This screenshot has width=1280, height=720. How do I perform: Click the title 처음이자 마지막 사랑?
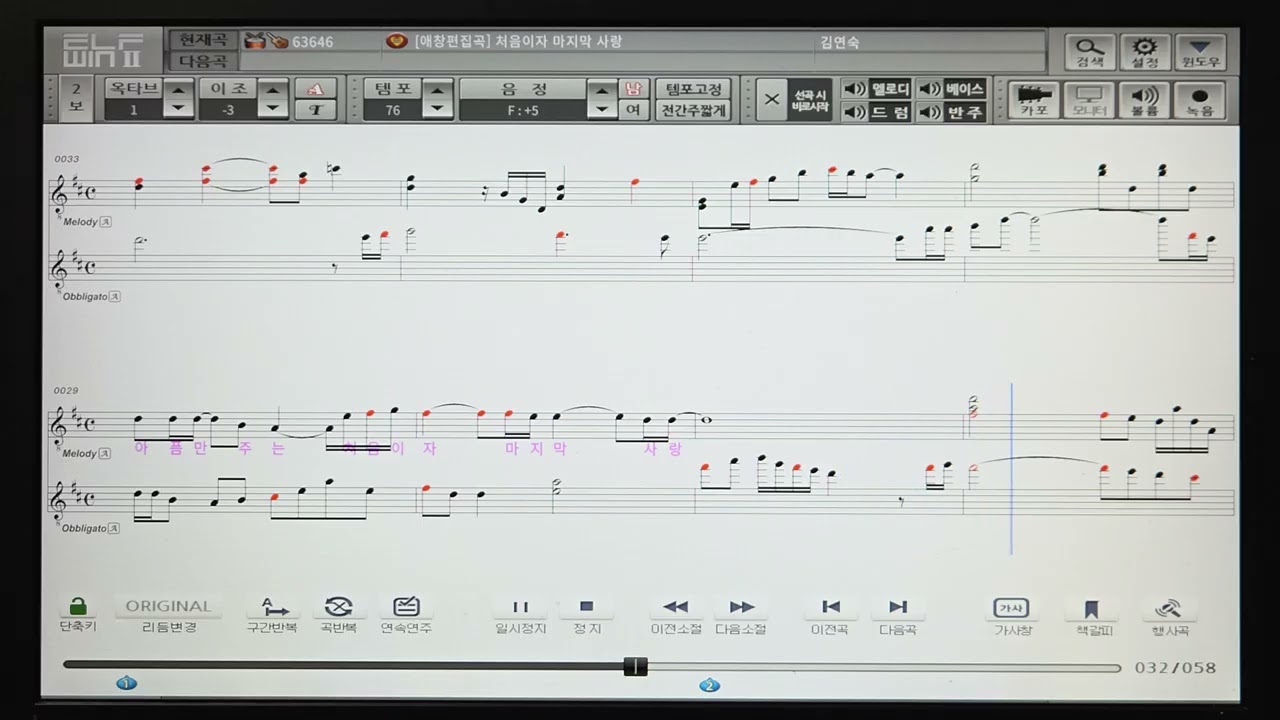558,41
